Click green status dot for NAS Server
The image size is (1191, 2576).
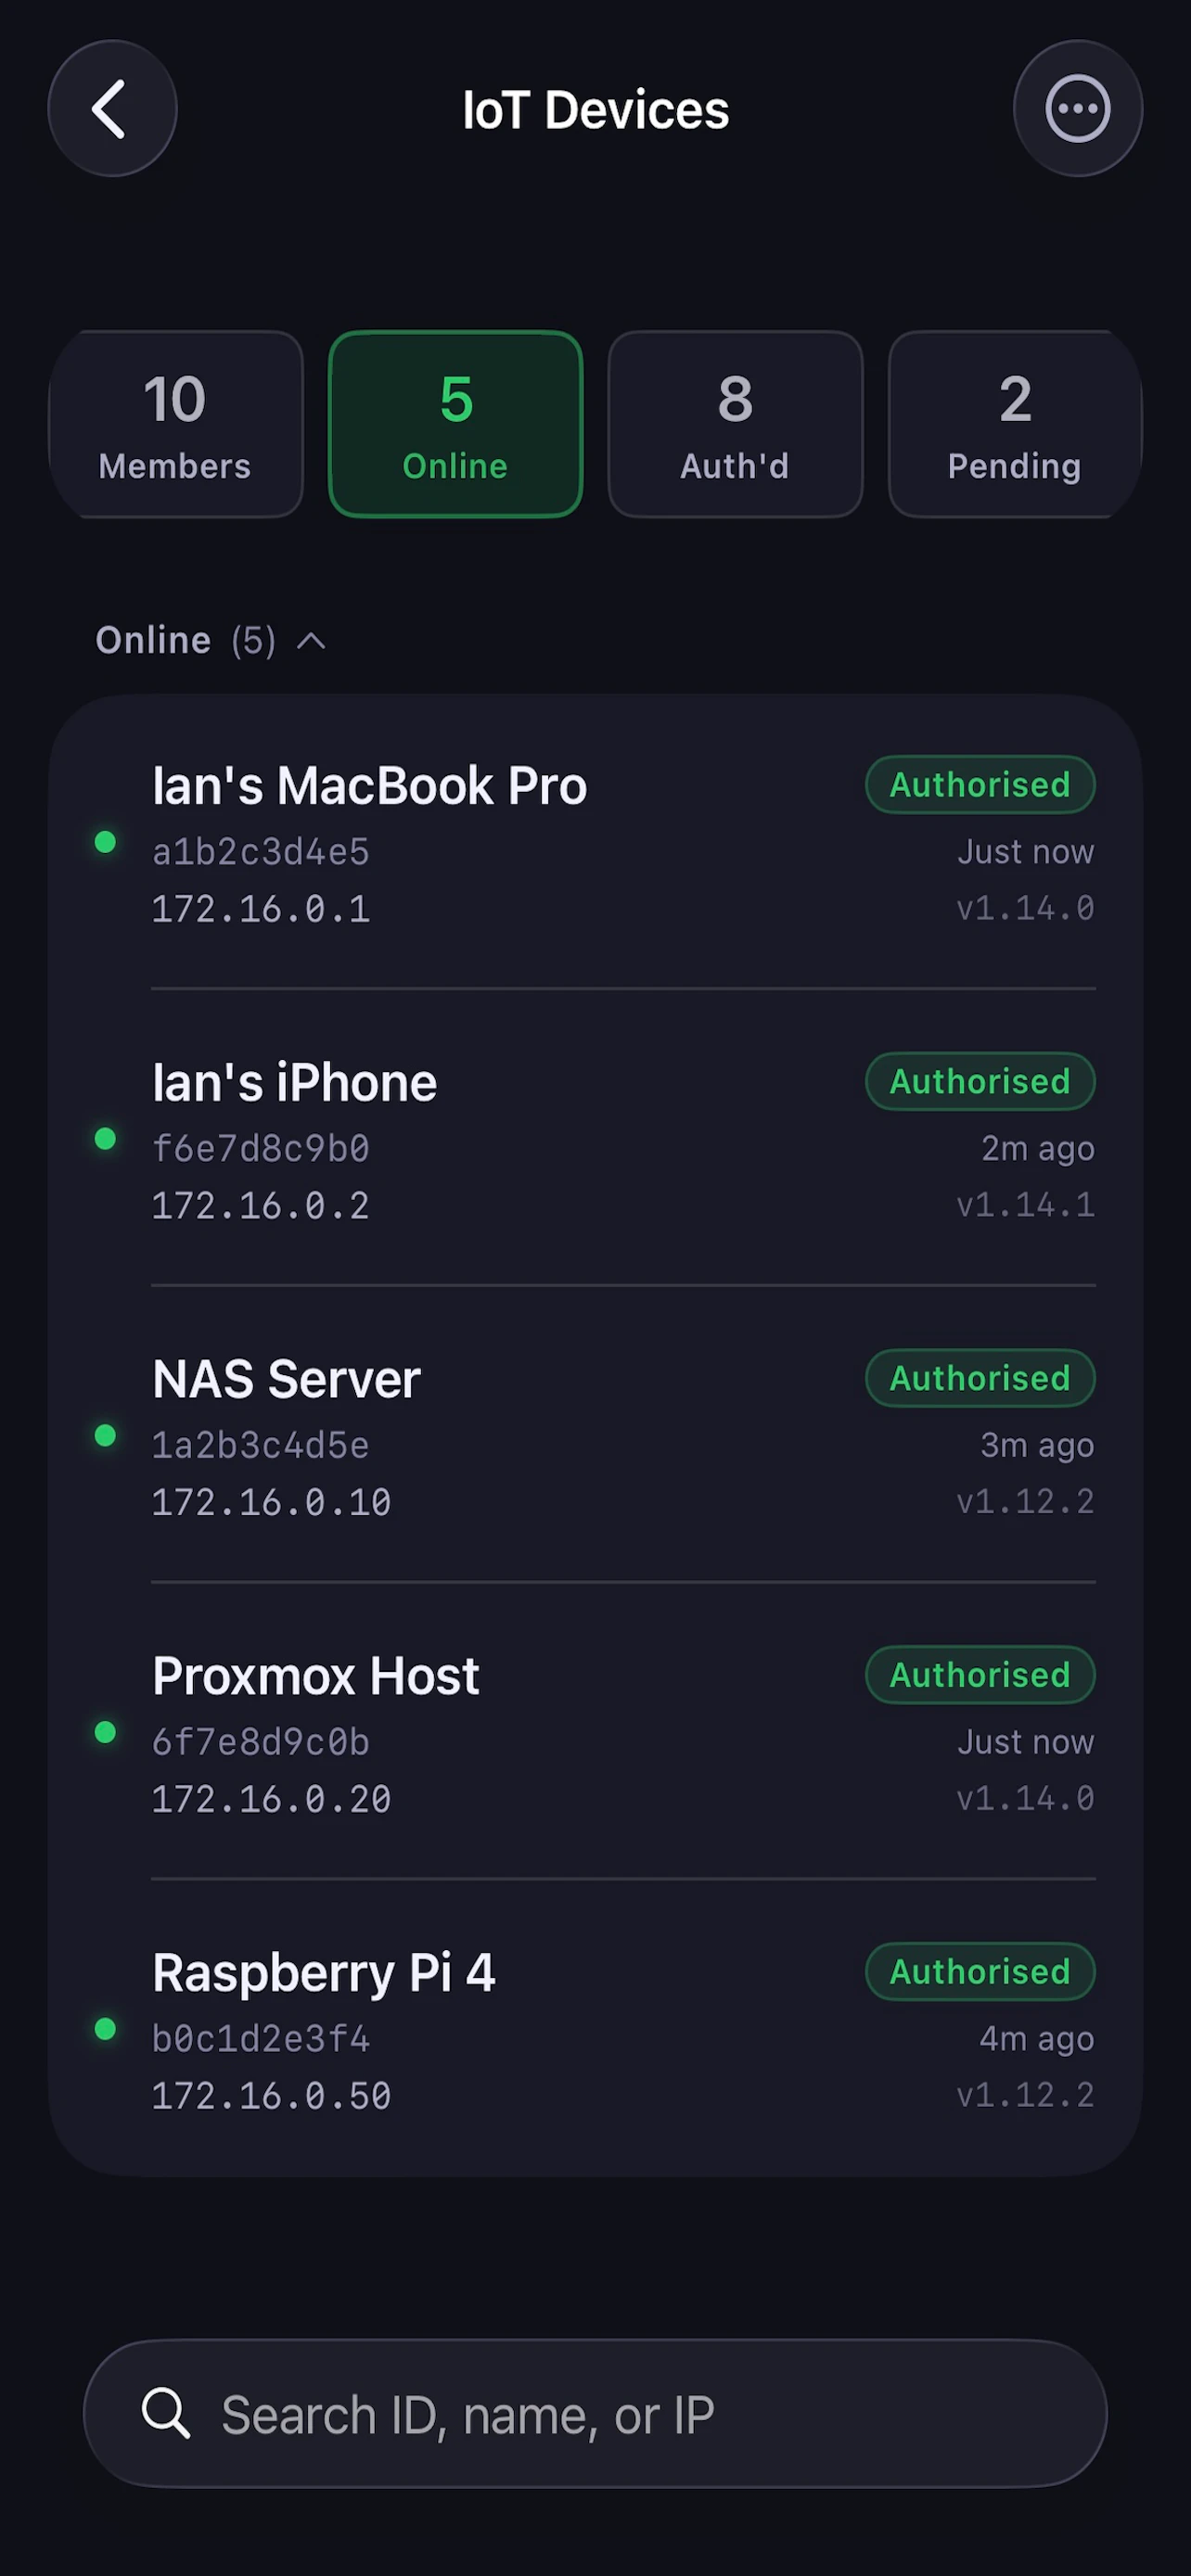[x=105, y=1435]
